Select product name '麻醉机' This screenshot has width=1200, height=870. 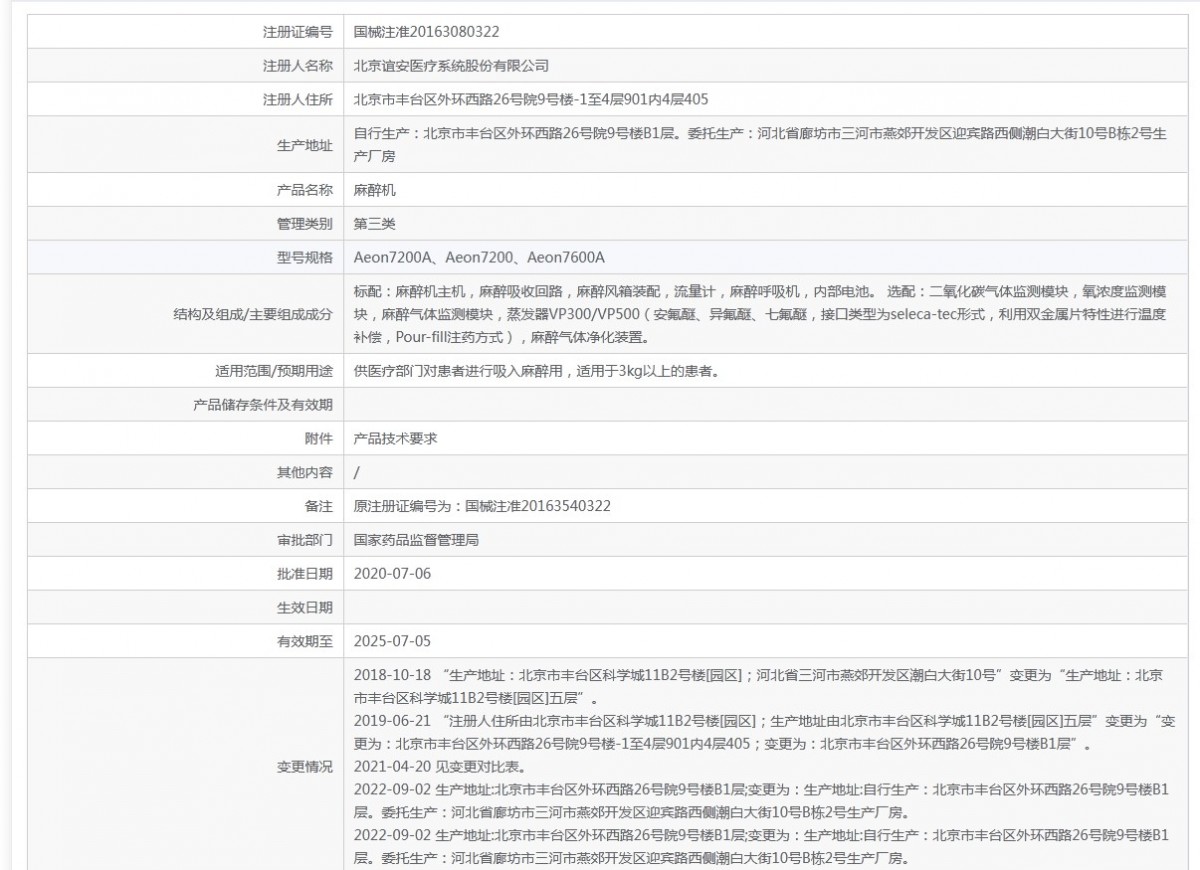[x=376, y=189]
